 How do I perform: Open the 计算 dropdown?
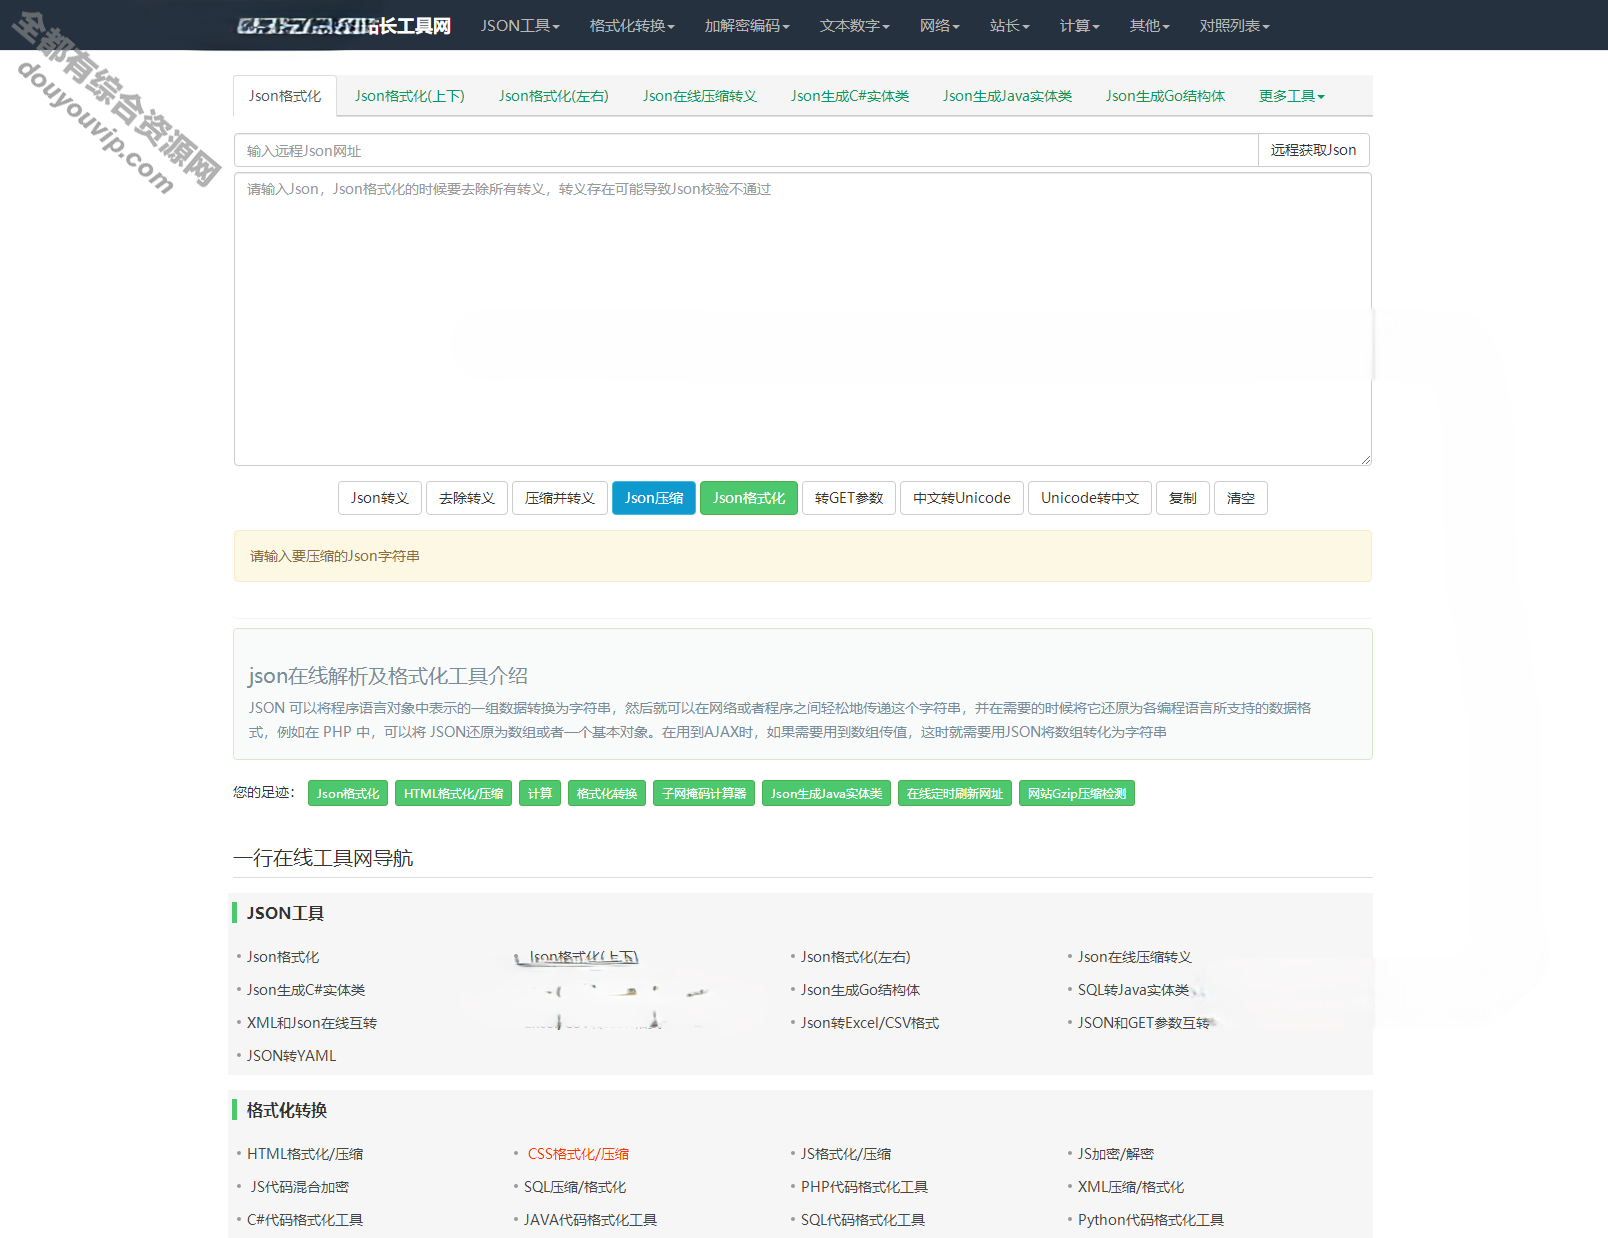[x=1080, y=26]
